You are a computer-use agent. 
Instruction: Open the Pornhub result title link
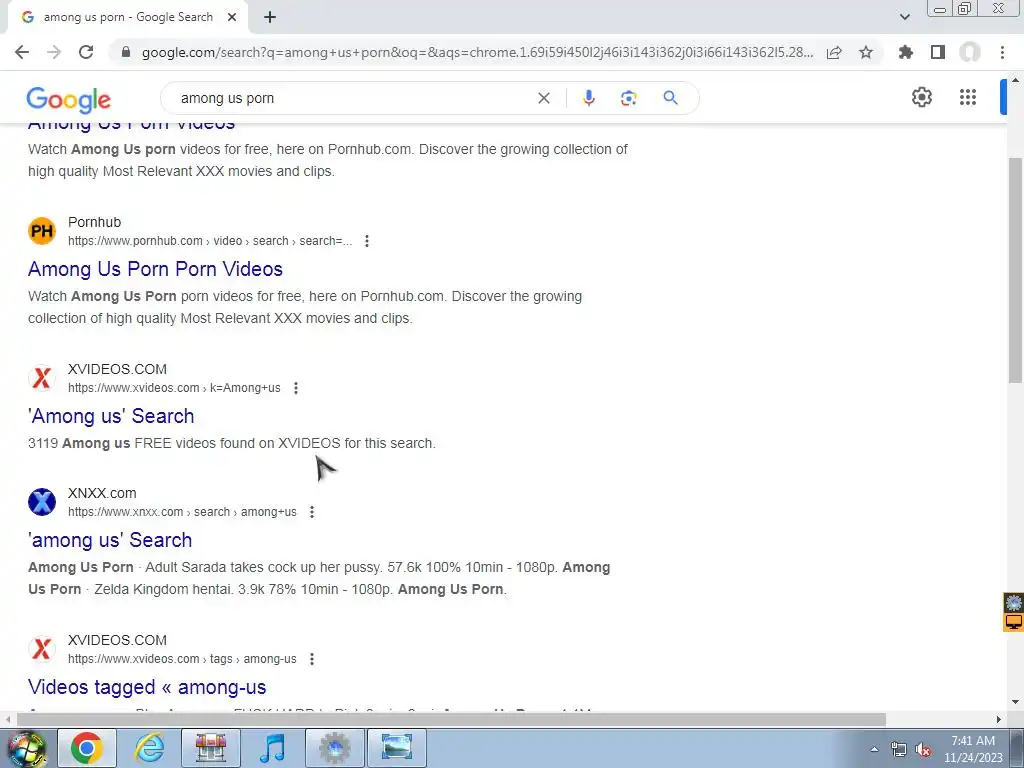pyautogui.click(x=155, y=269)
